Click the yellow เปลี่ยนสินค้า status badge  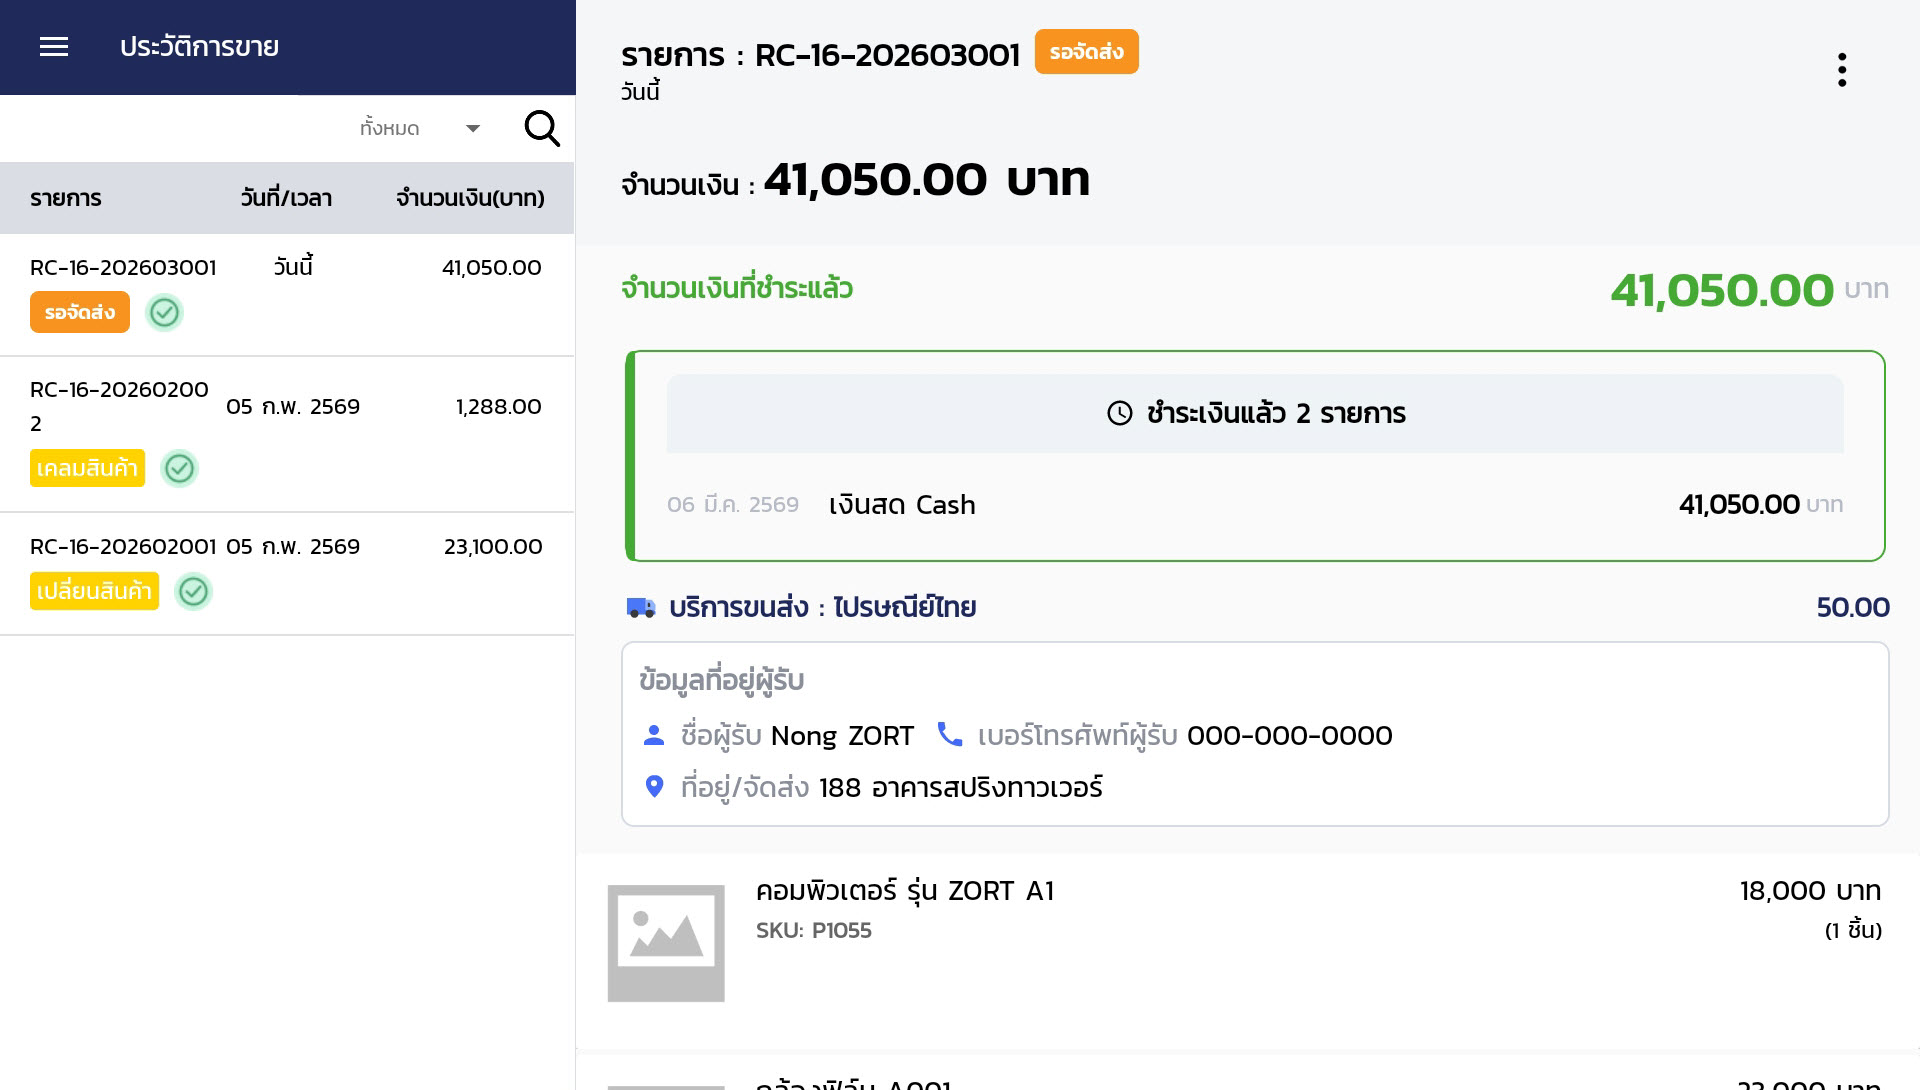[x=94, y=592]
